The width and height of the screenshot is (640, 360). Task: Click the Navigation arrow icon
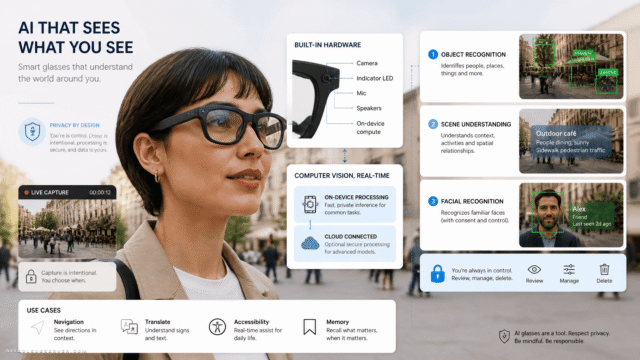point(38,327)
